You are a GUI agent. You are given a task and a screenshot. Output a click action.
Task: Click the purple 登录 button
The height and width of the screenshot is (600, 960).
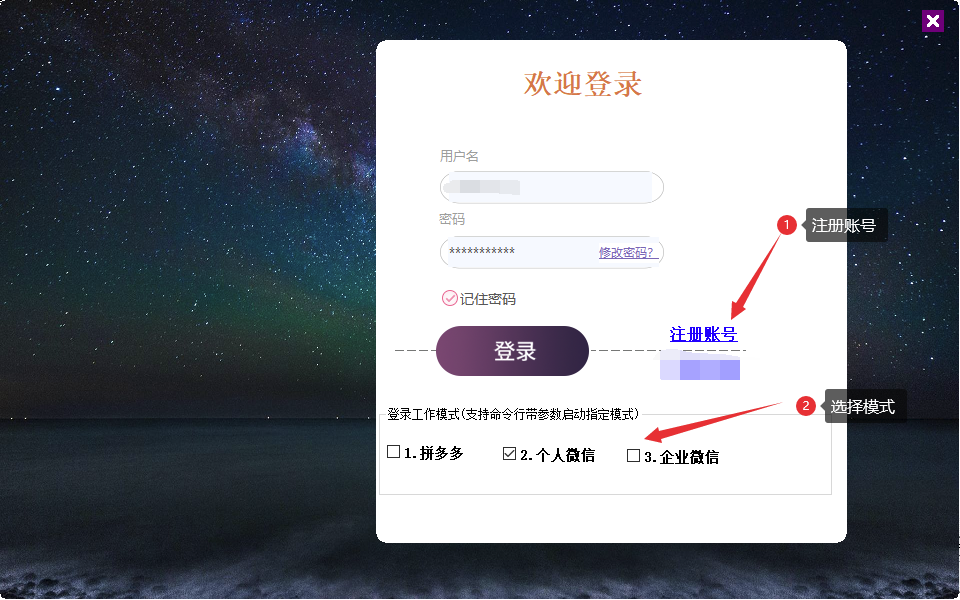(512, 351)
